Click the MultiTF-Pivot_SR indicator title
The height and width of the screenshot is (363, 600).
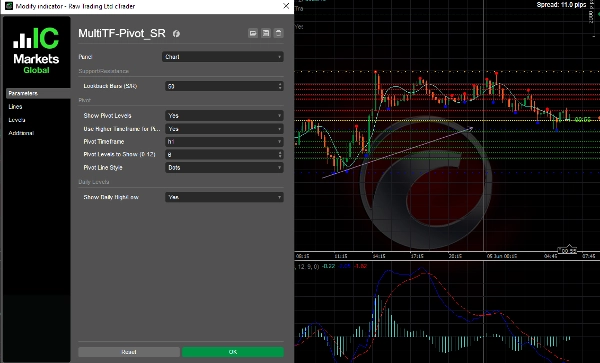point(122,33)
